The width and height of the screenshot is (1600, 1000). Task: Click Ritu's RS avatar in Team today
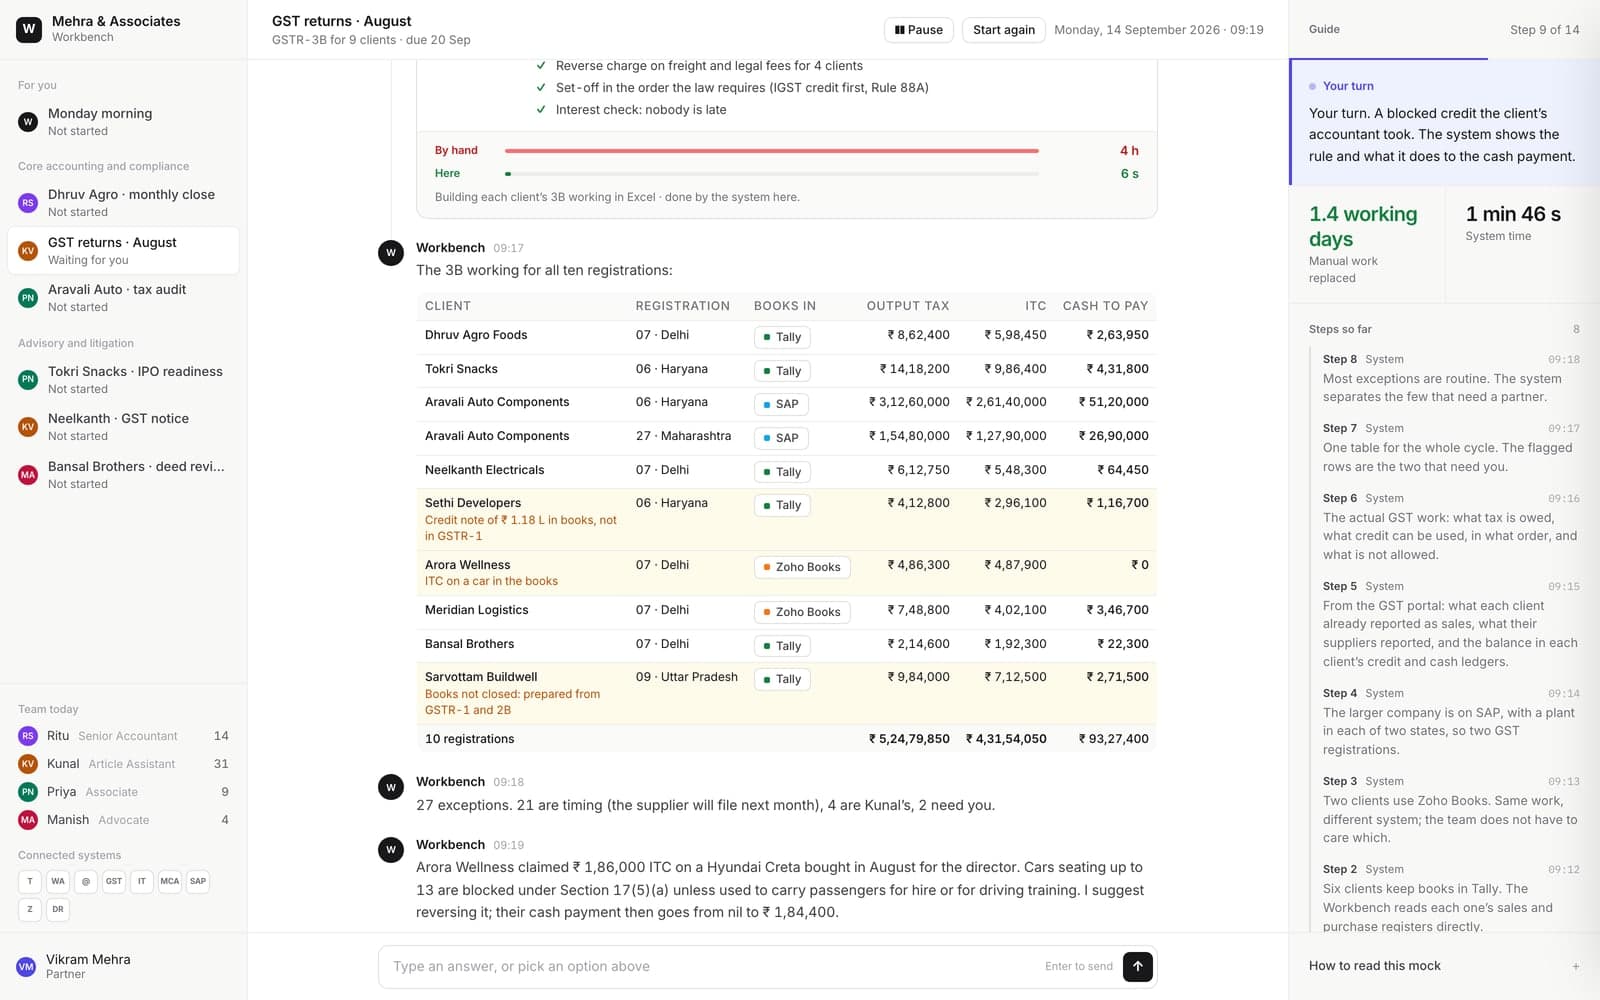(28, 736)
